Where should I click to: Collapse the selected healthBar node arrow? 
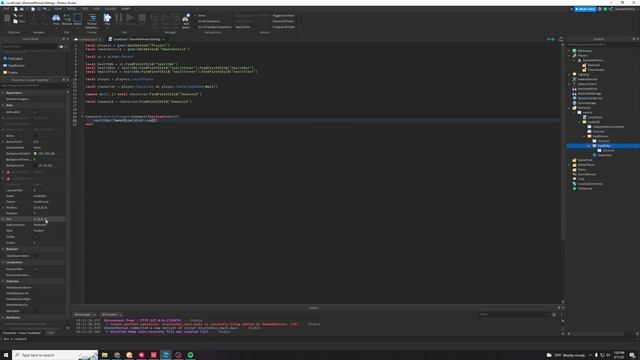pos(589,146)
